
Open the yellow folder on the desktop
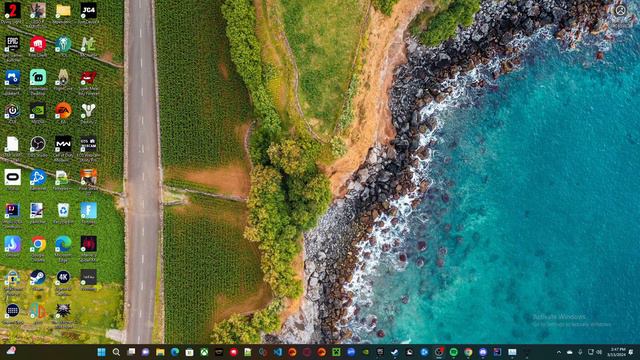click(63, 11)
